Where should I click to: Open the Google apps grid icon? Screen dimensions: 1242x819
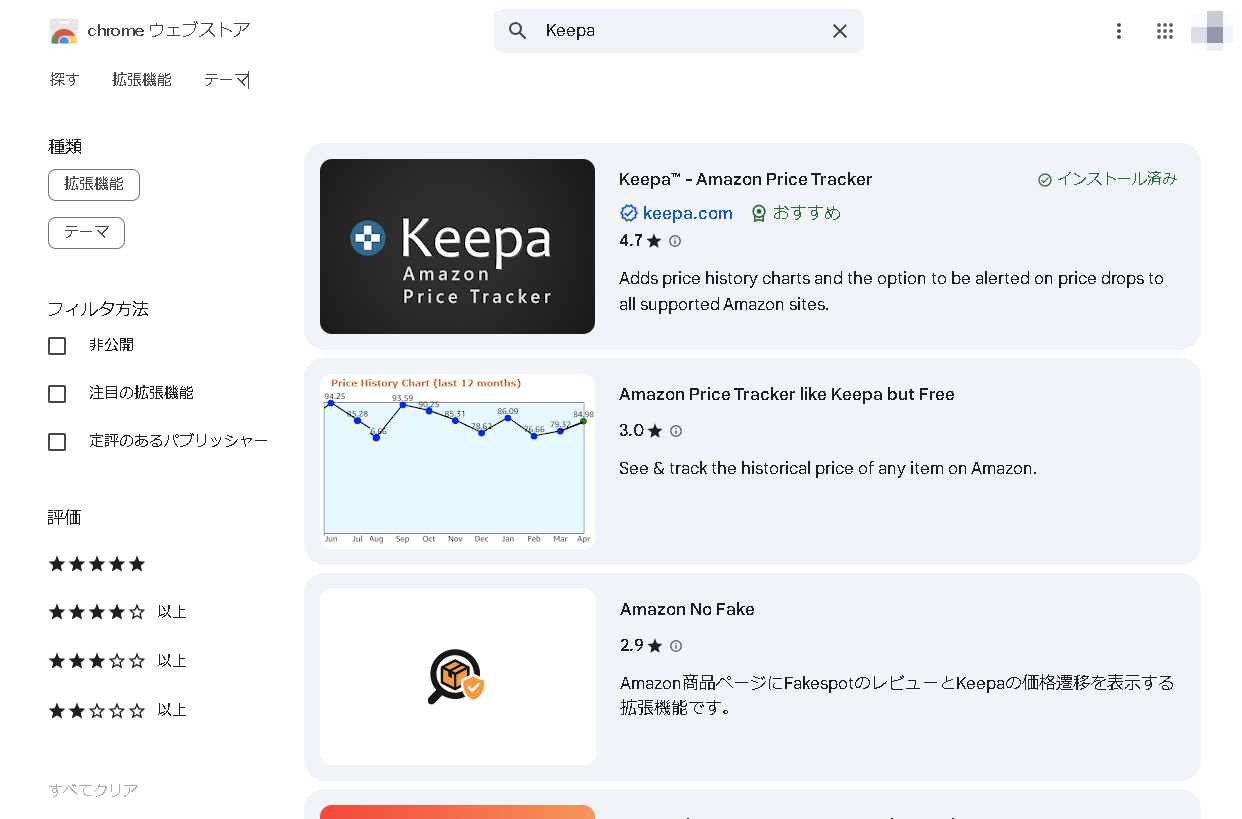tap(1164, 31)
